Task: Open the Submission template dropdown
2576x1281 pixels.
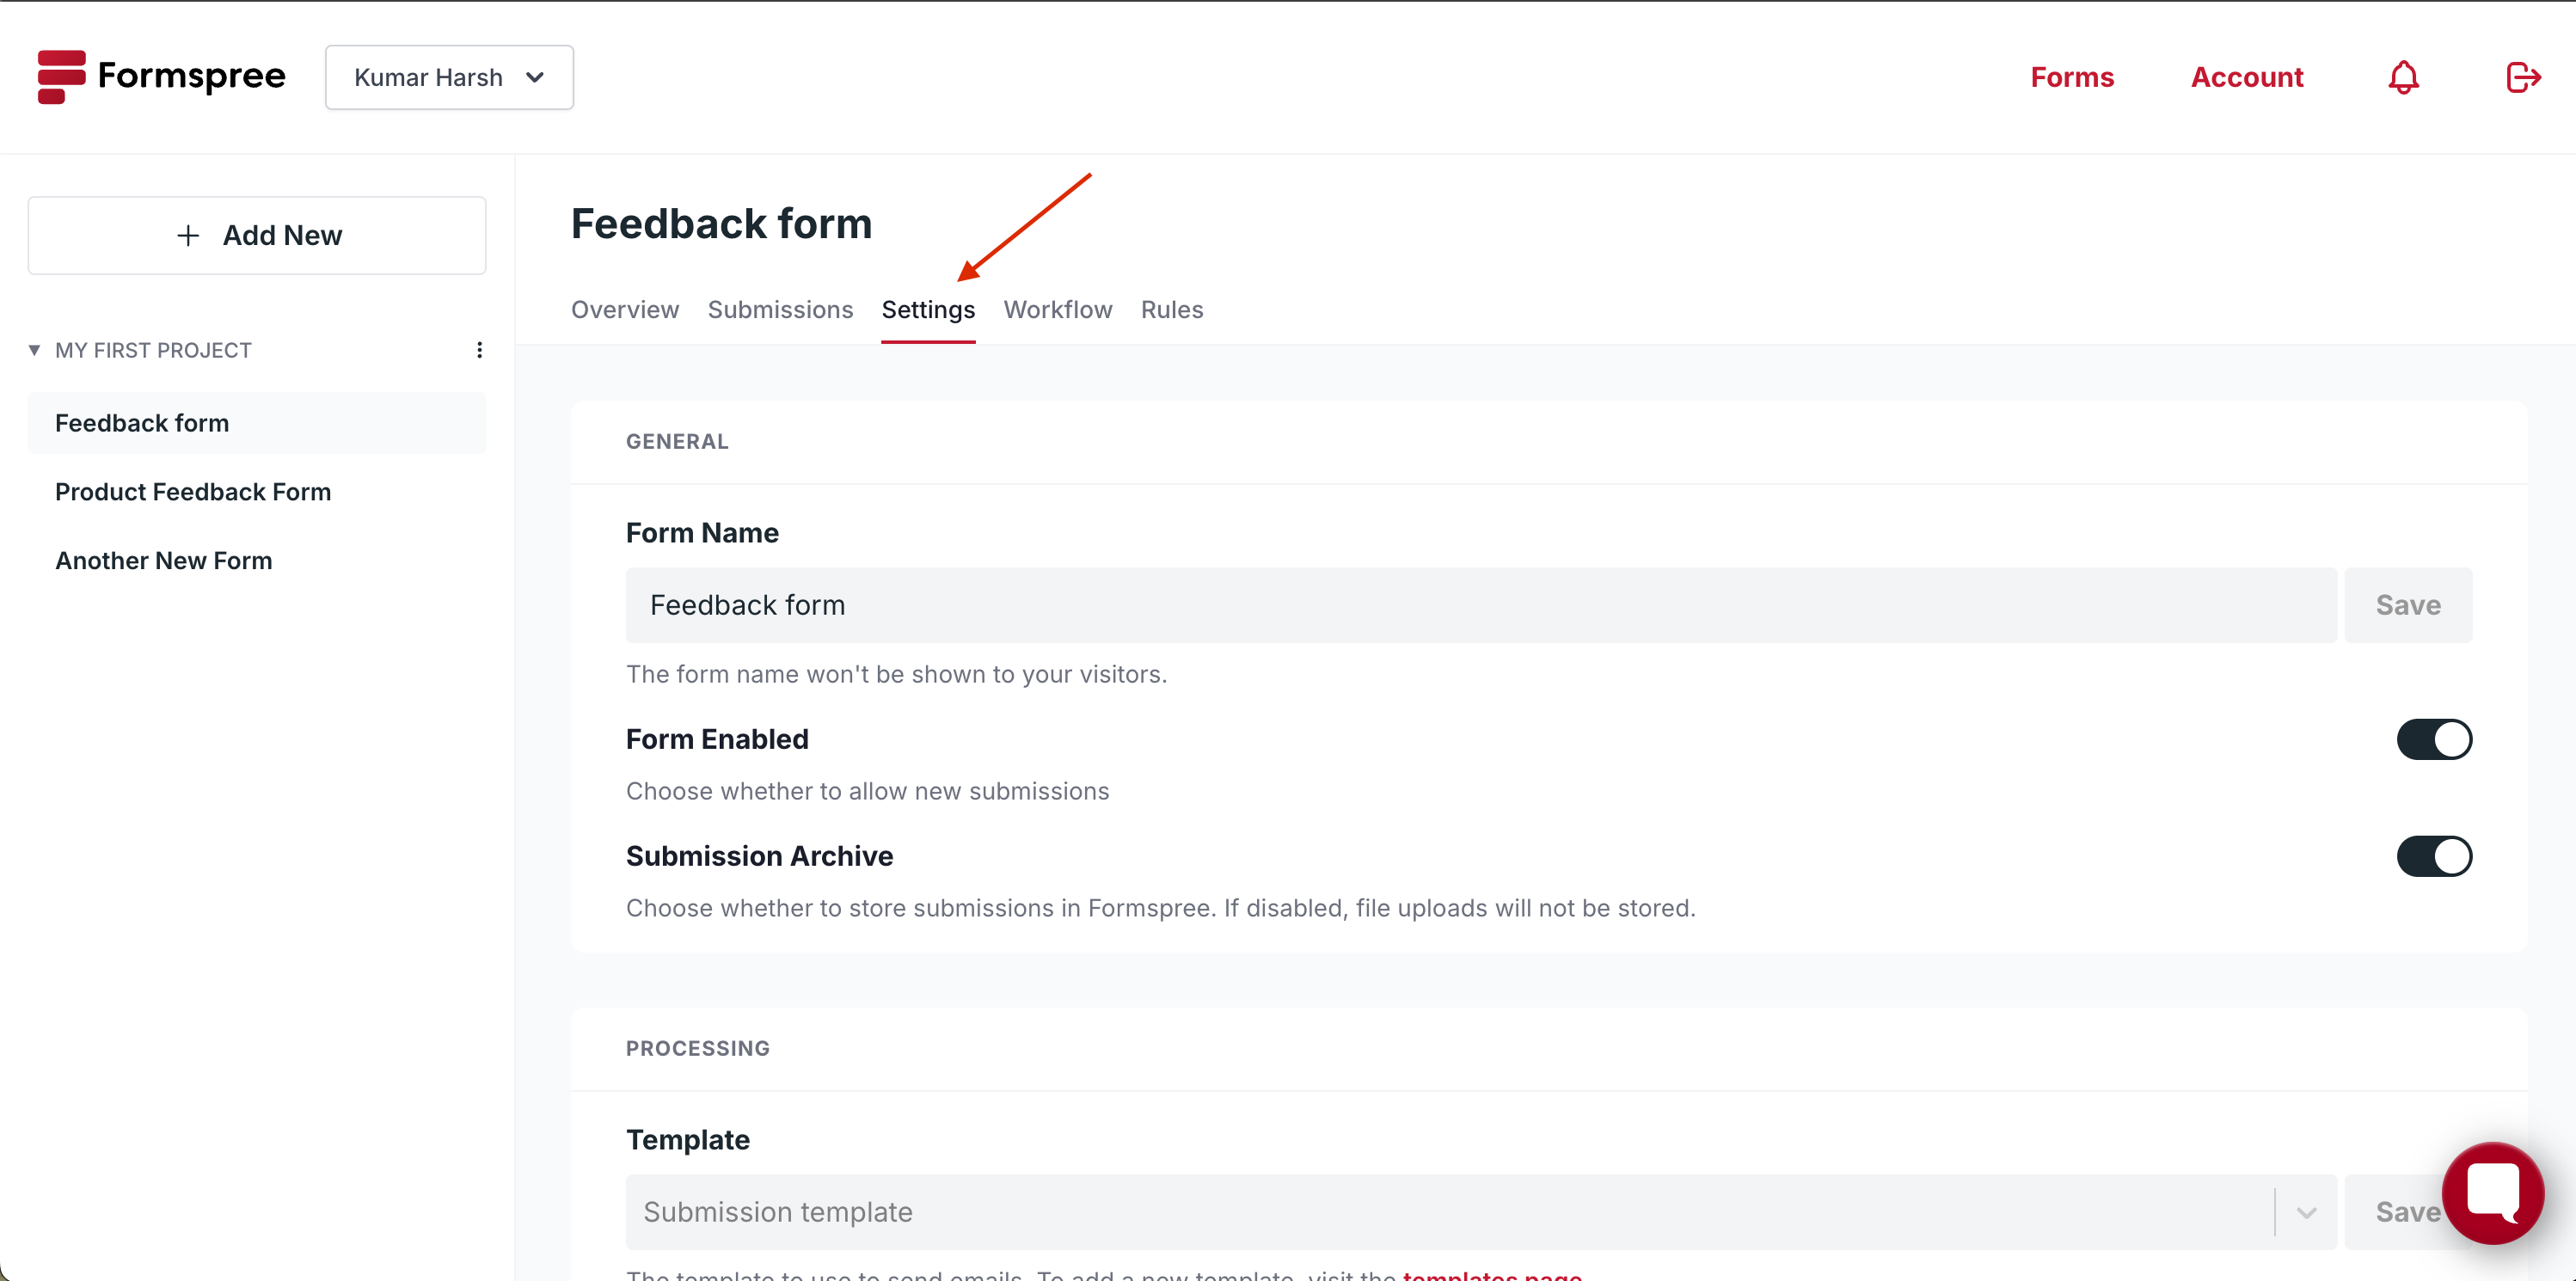Action: [2307, 1212]
